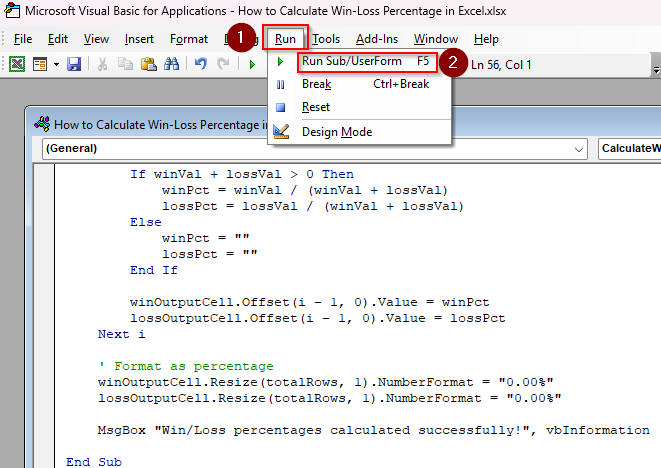Image resolution: width=661 pixels, height=468 pixels.
Task: Open the Format menu
Action: tap(189, 39)
